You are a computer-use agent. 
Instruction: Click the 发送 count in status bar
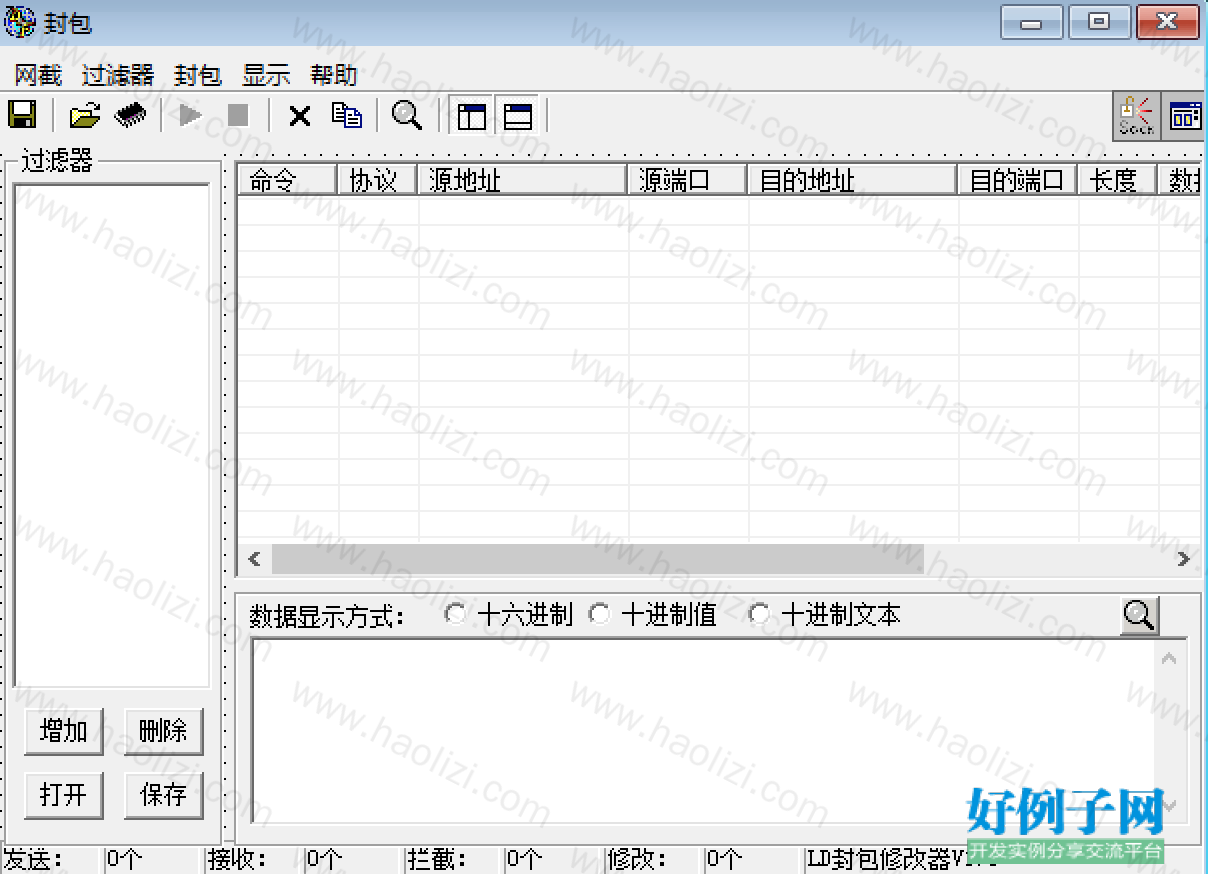[154, 859]
